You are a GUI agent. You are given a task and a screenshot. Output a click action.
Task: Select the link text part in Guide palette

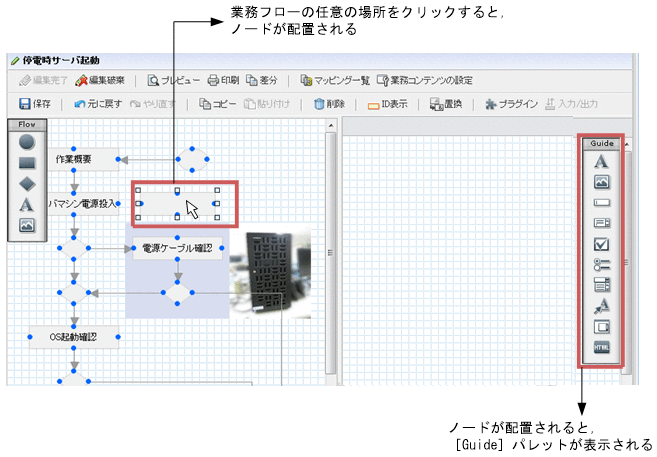click(x=602, y=306)
